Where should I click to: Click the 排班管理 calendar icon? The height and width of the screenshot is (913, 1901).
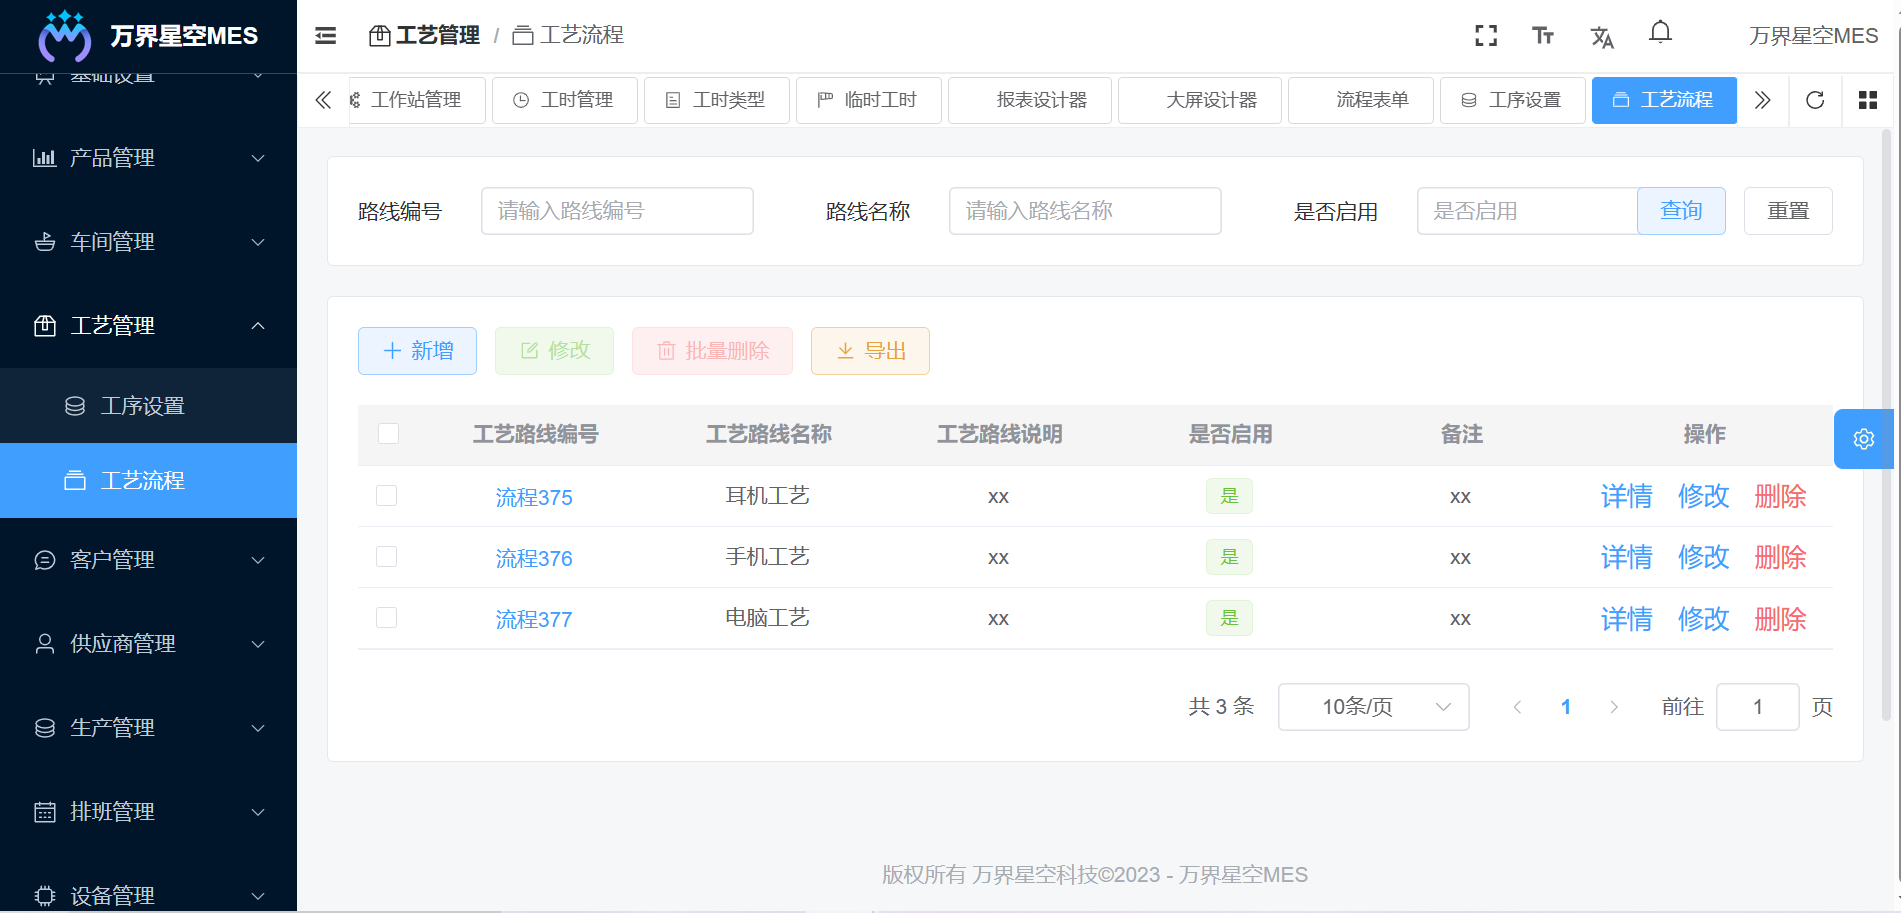tap(45, 812)
